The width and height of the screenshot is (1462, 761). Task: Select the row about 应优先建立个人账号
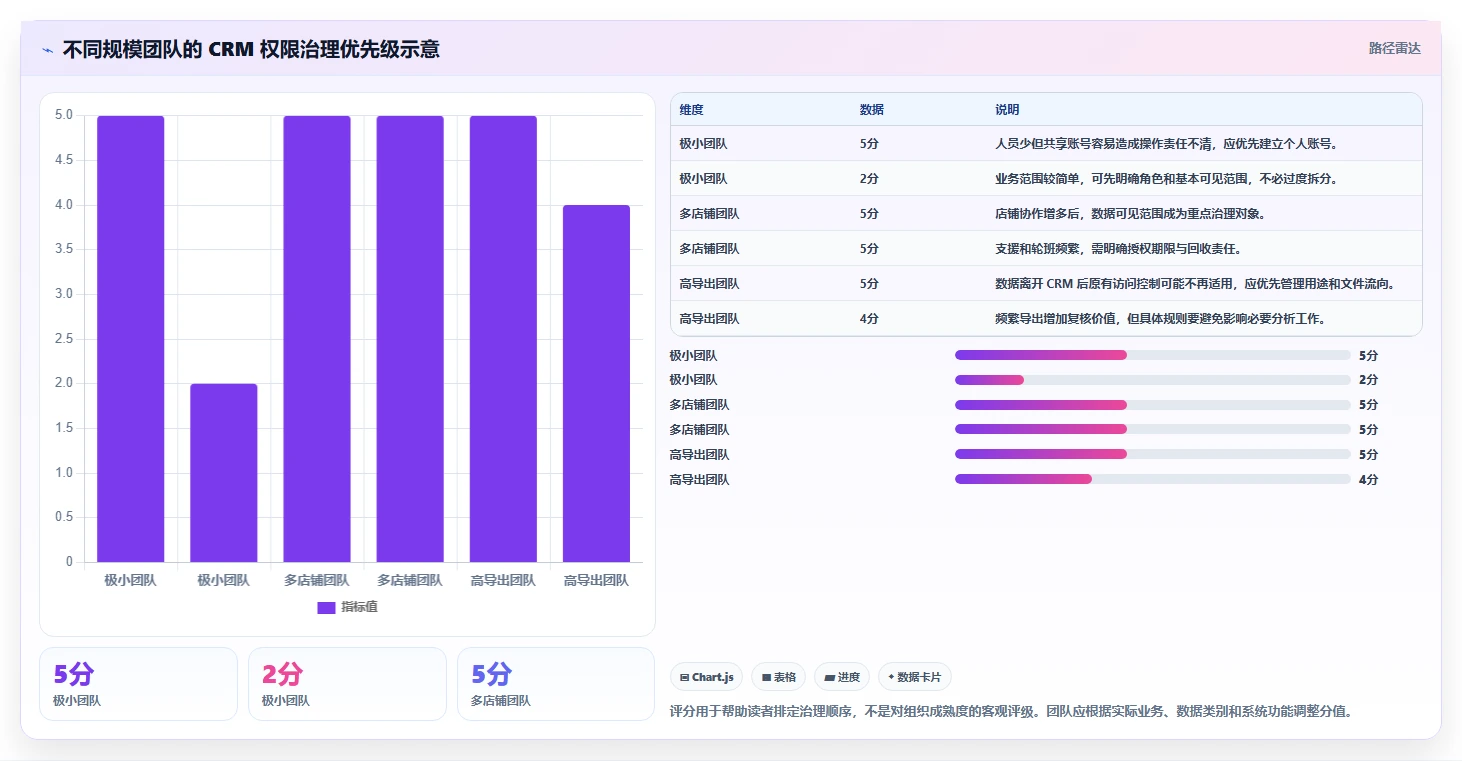(x=1046, y=144)
